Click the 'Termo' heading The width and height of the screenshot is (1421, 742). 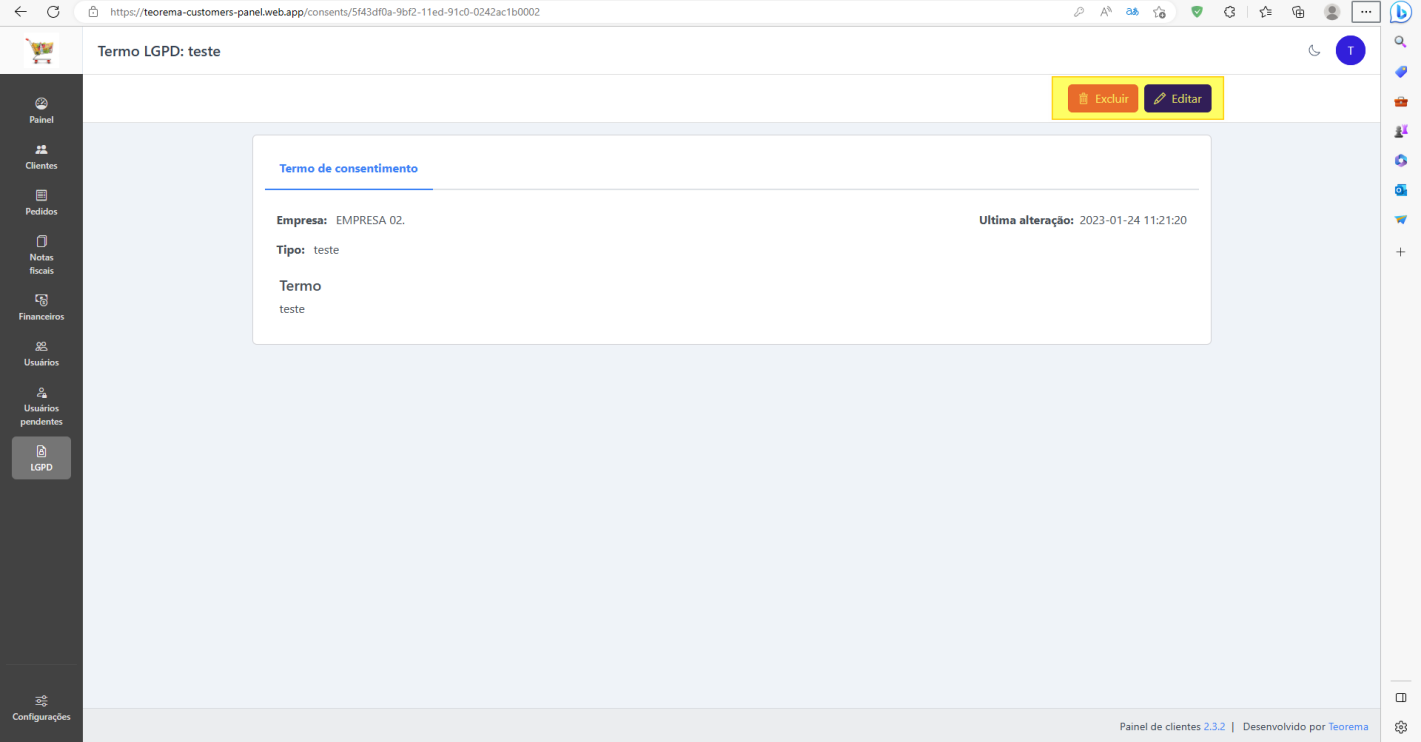pyautogui.click(x=300, y=286)
